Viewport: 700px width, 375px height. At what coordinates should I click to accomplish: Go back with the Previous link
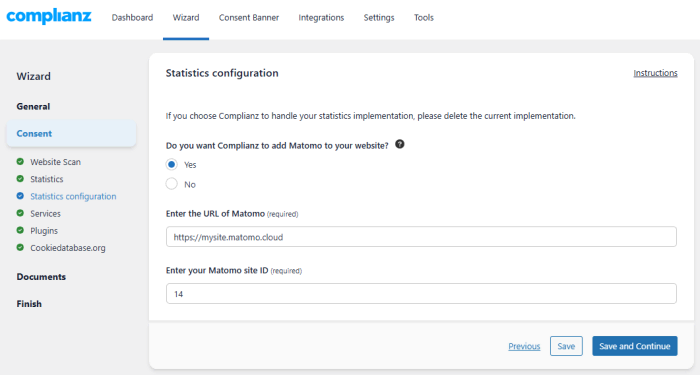[524, 346]
